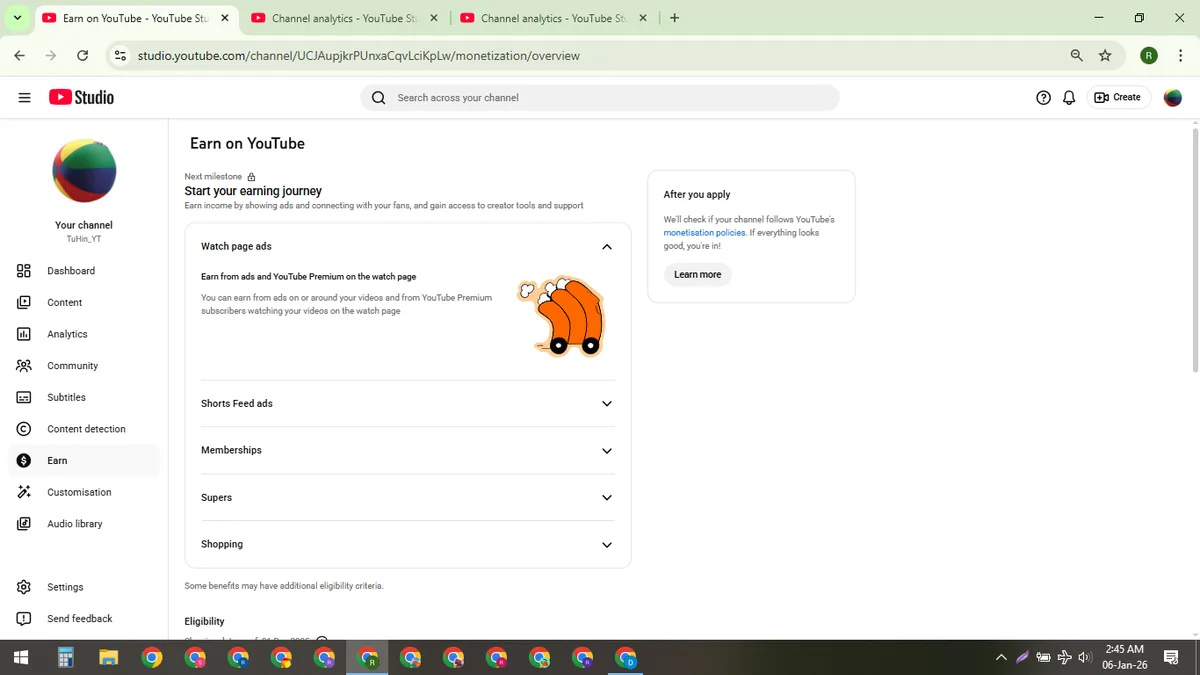This screenshot has height=675, width=1200.
Task: Go back in the browser
Action: [x=19, y=56]
